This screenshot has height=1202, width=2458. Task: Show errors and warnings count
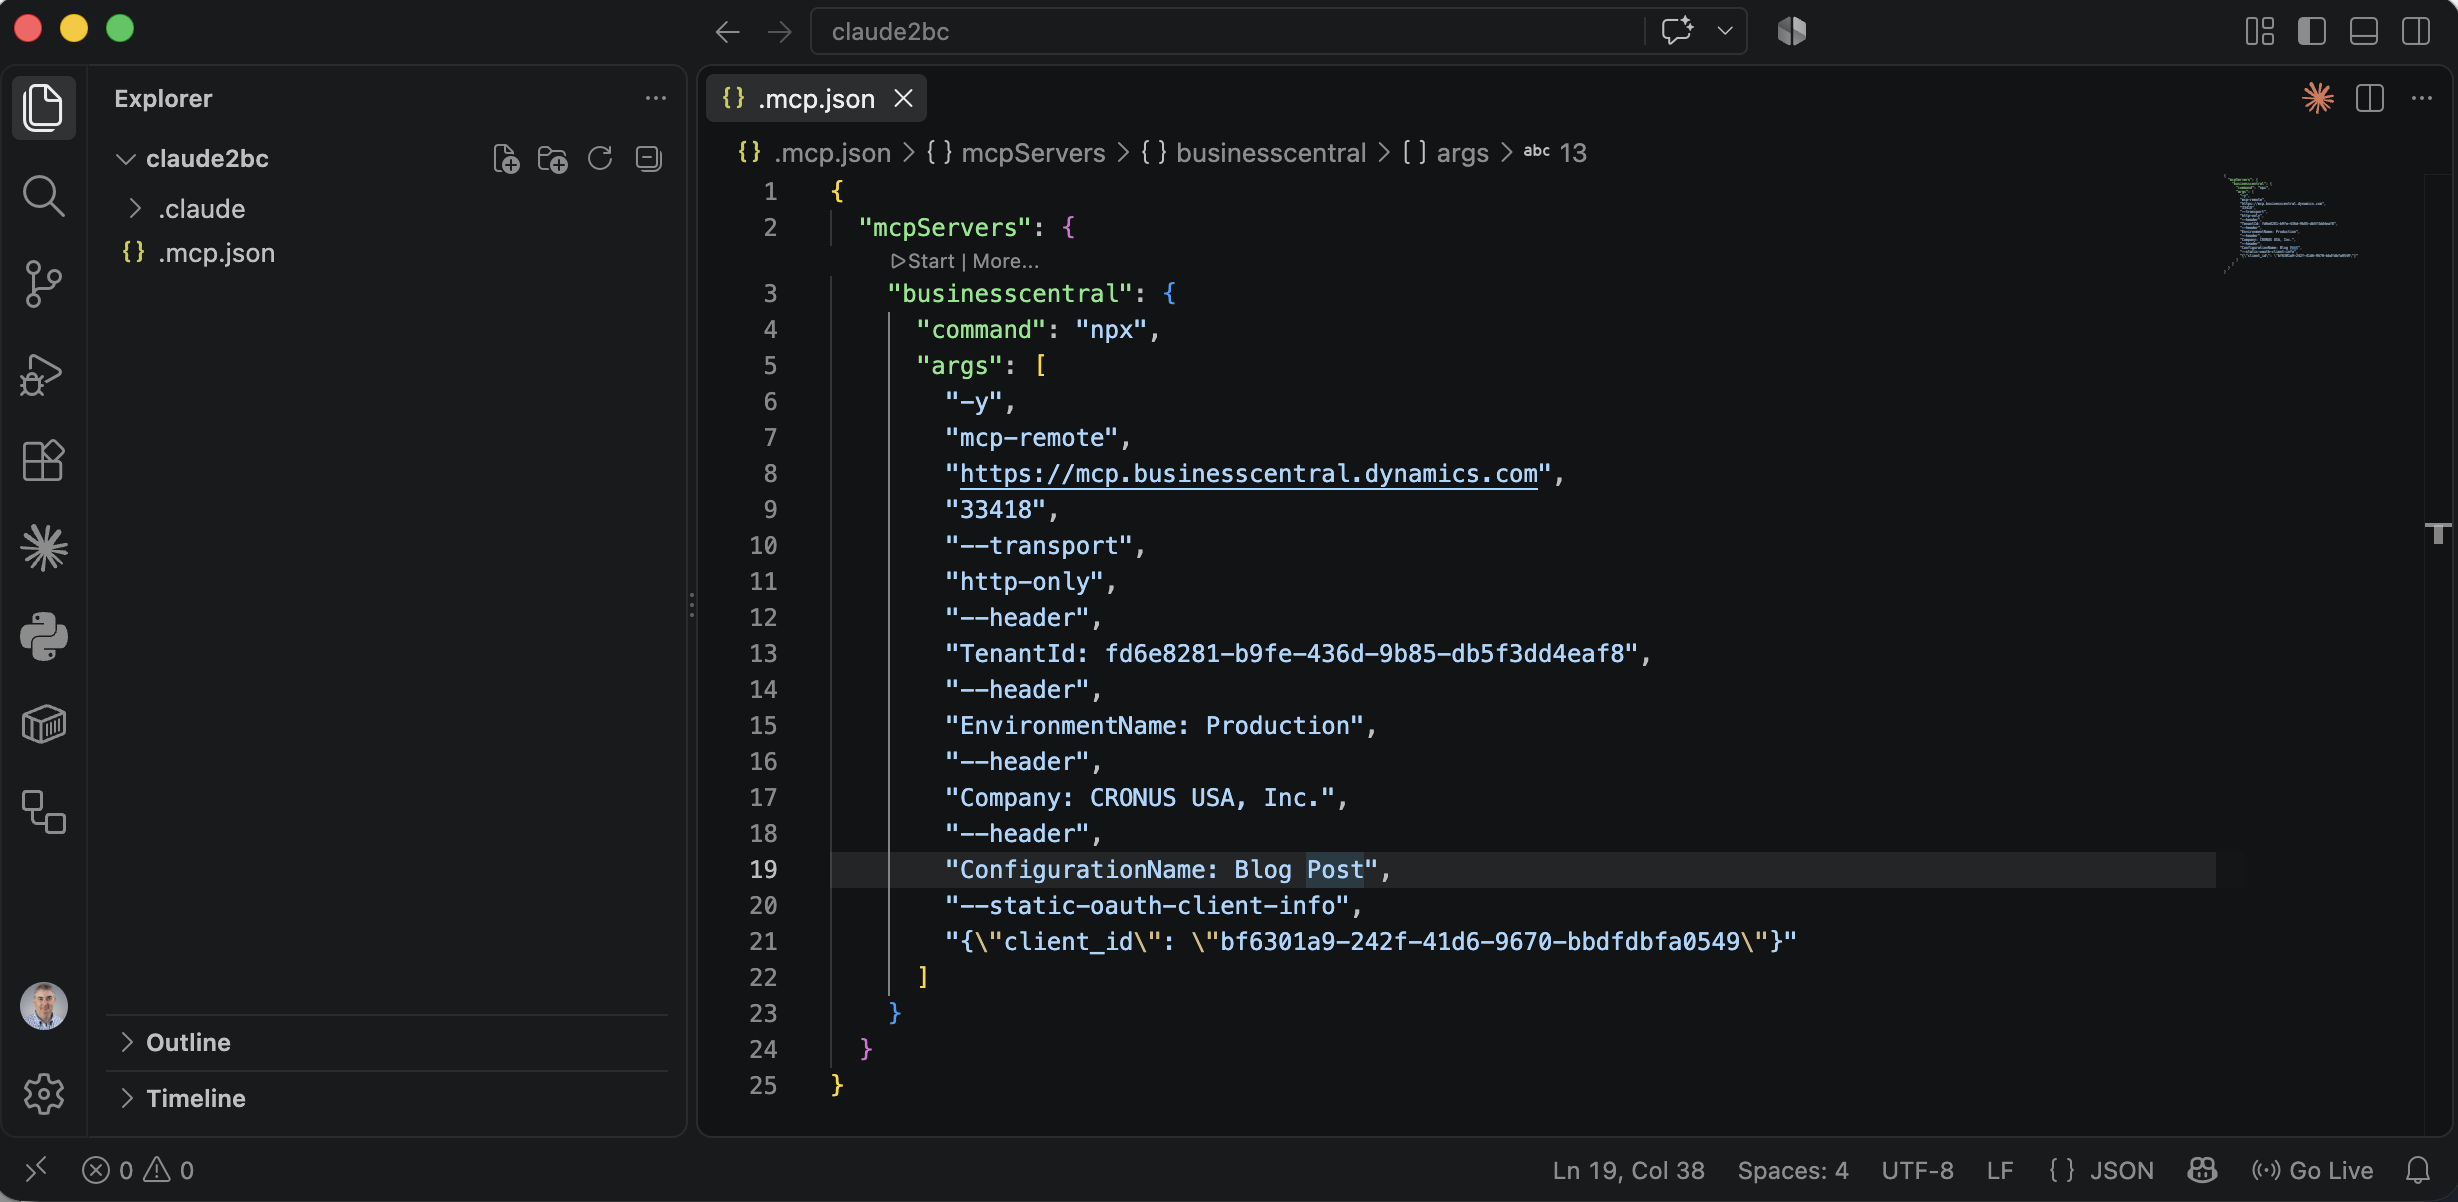[x=138, y=1170]
